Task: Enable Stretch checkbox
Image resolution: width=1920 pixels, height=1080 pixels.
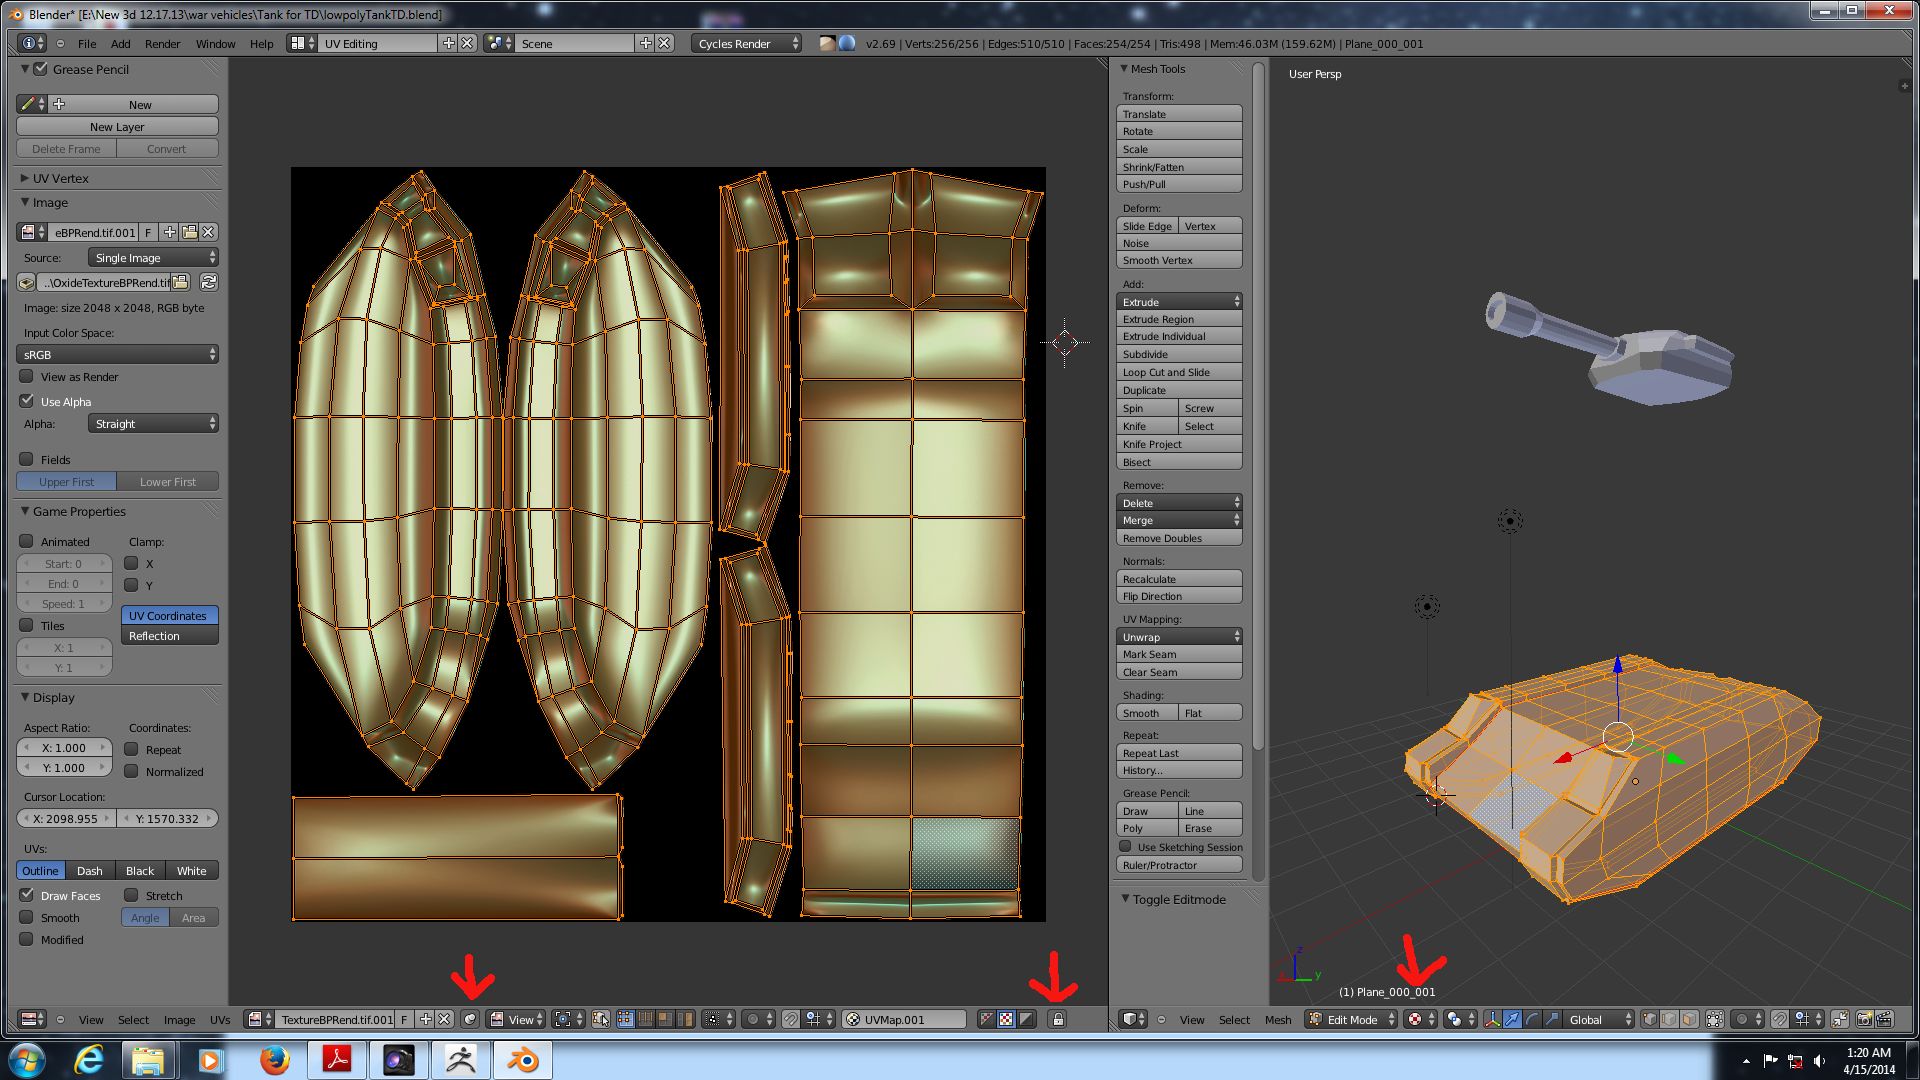Action: 131,895
